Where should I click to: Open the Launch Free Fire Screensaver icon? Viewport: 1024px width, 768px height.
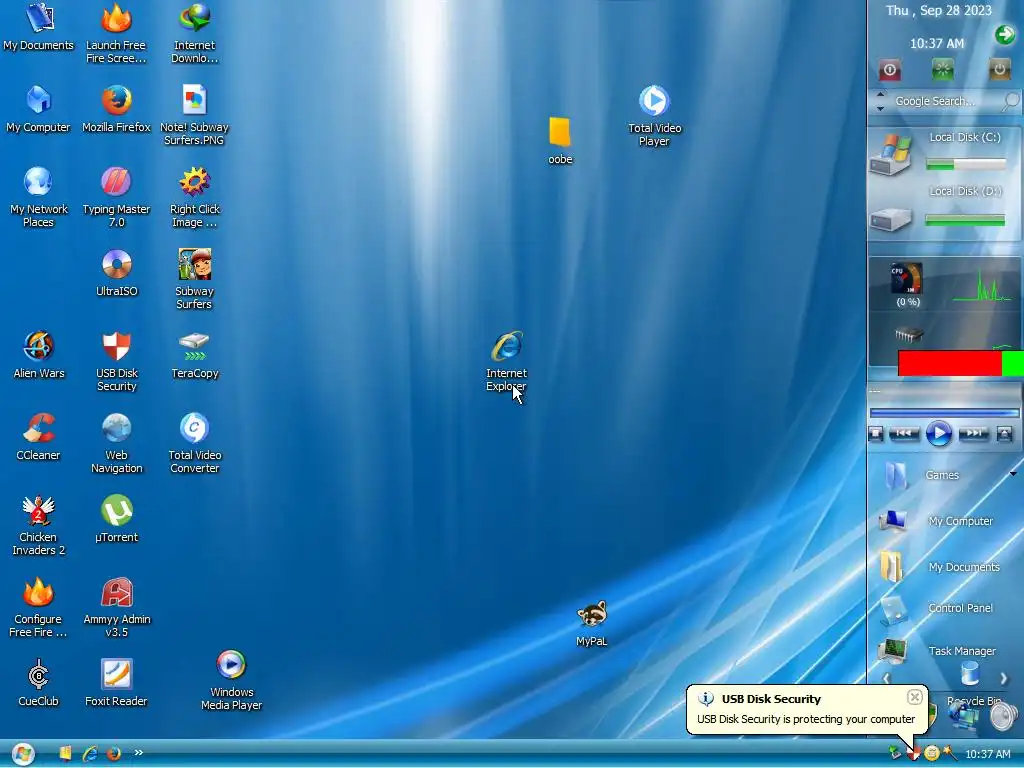(x=116, y=33)
